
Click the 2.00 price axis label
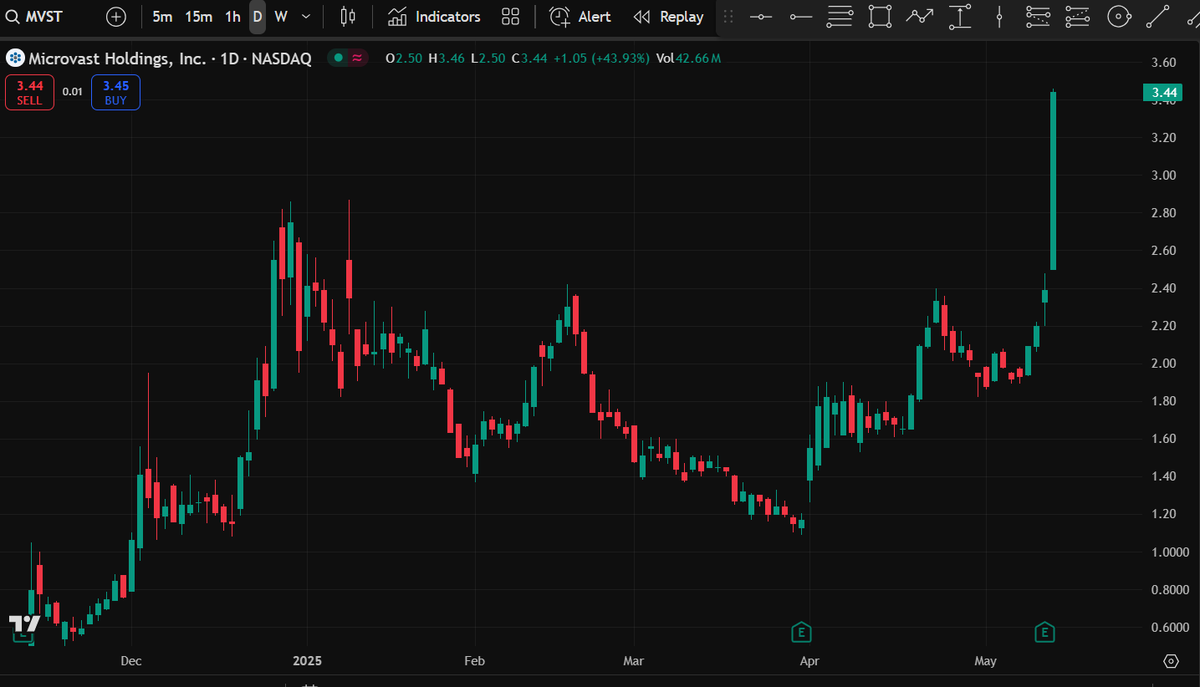[x=1163, y=363]
